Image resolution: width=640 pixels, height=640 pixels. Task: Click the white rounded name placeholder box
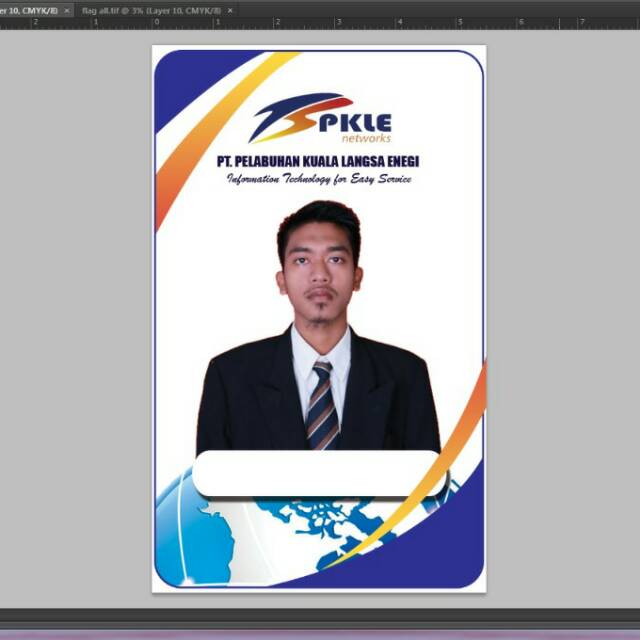coord(318,473)
